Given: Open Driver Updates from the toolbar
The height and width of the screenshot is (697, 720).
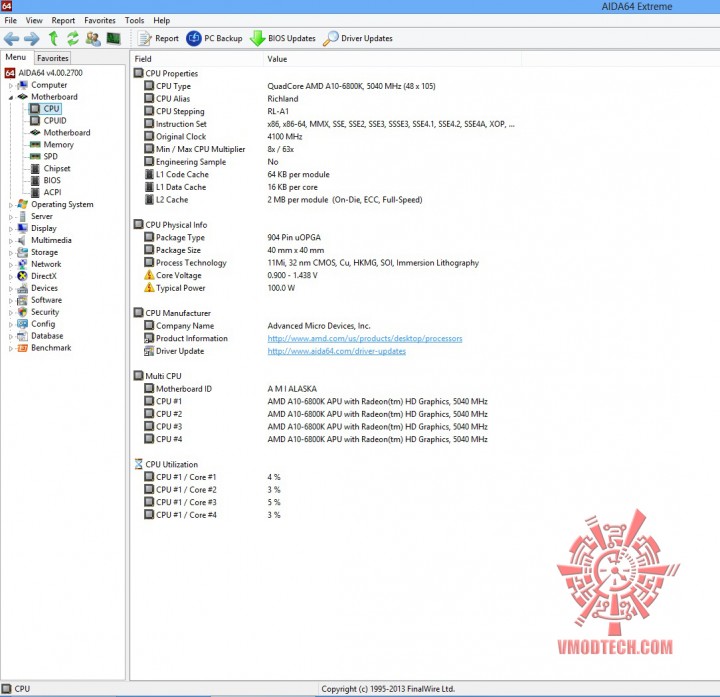Looking at the screenshot, I should [358, 39].
